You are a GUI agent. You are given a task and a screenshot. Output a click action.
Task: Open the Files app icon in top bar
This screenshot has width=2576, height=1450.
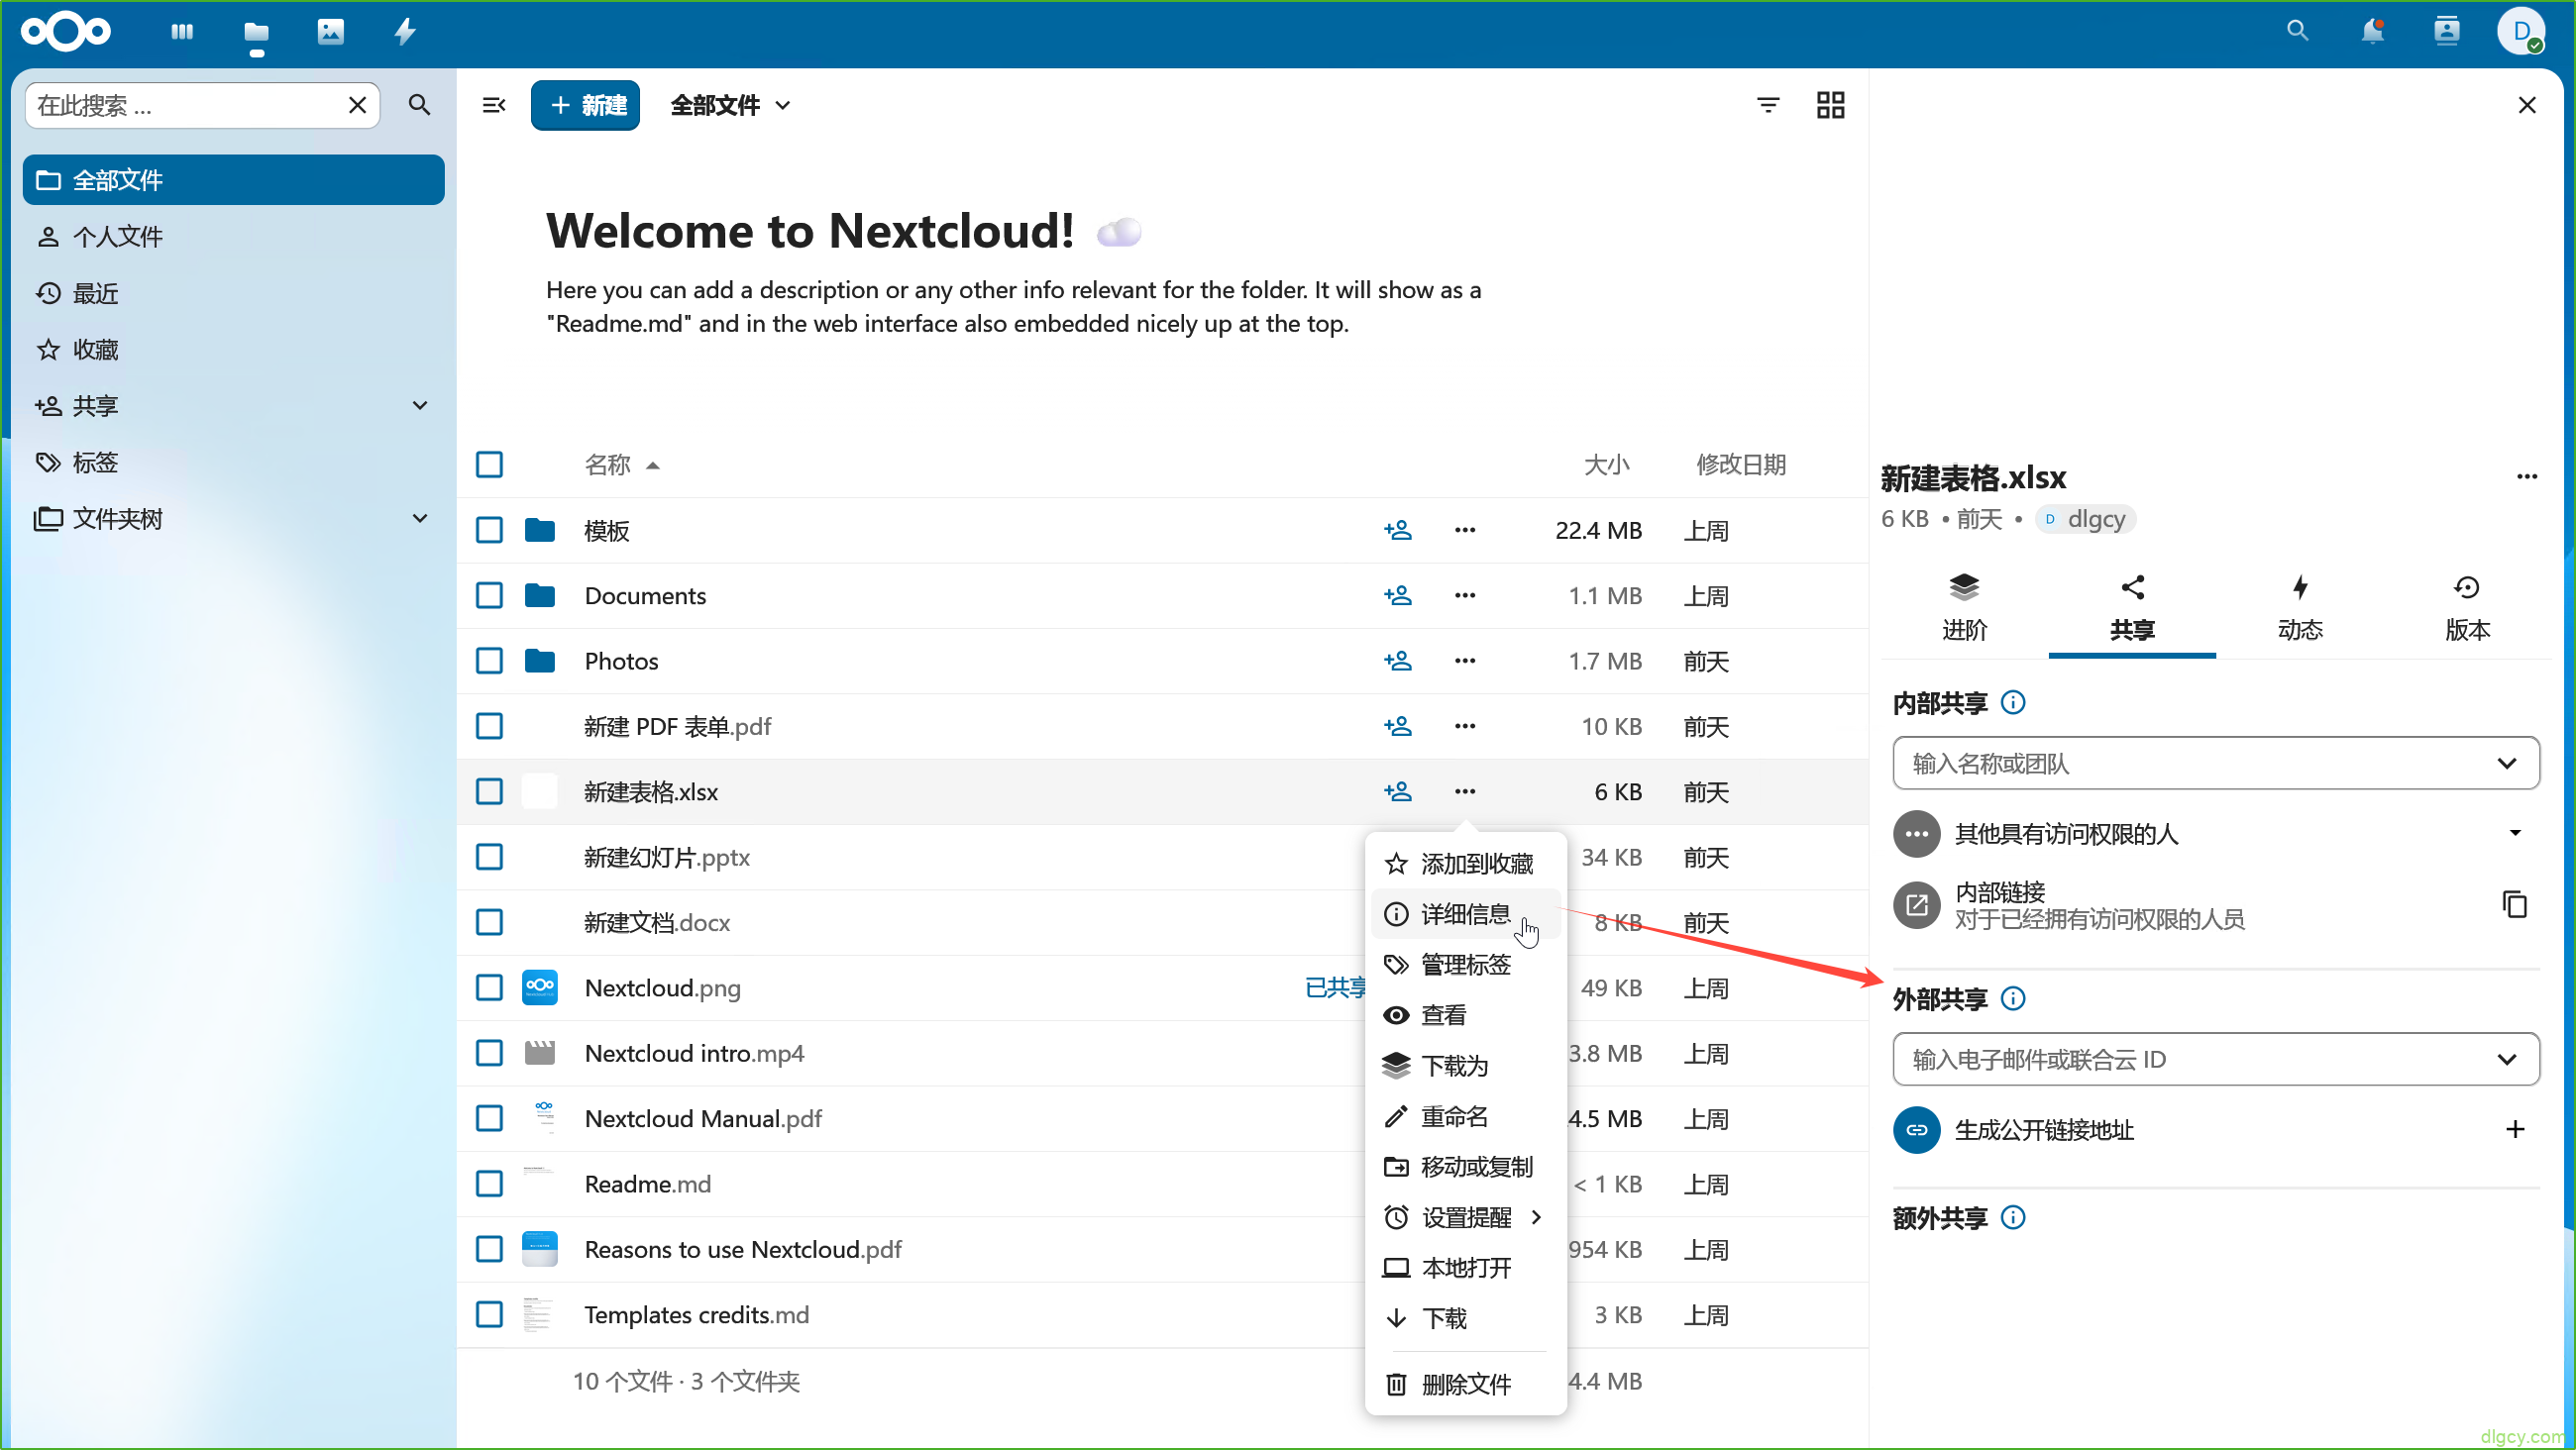256,32
